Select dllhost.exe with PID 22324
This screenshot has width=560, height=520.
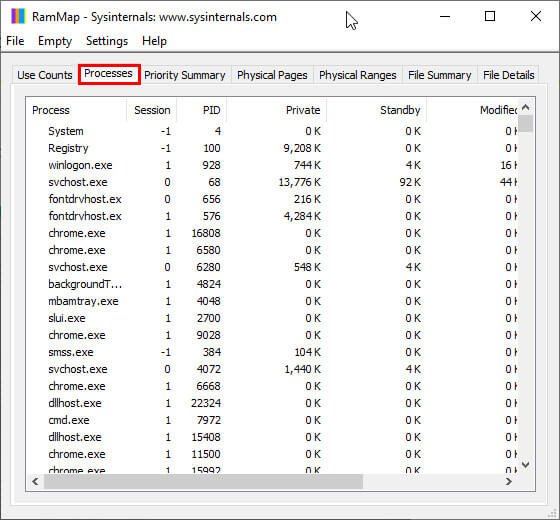pyautogui.click(x=272, y=403)
